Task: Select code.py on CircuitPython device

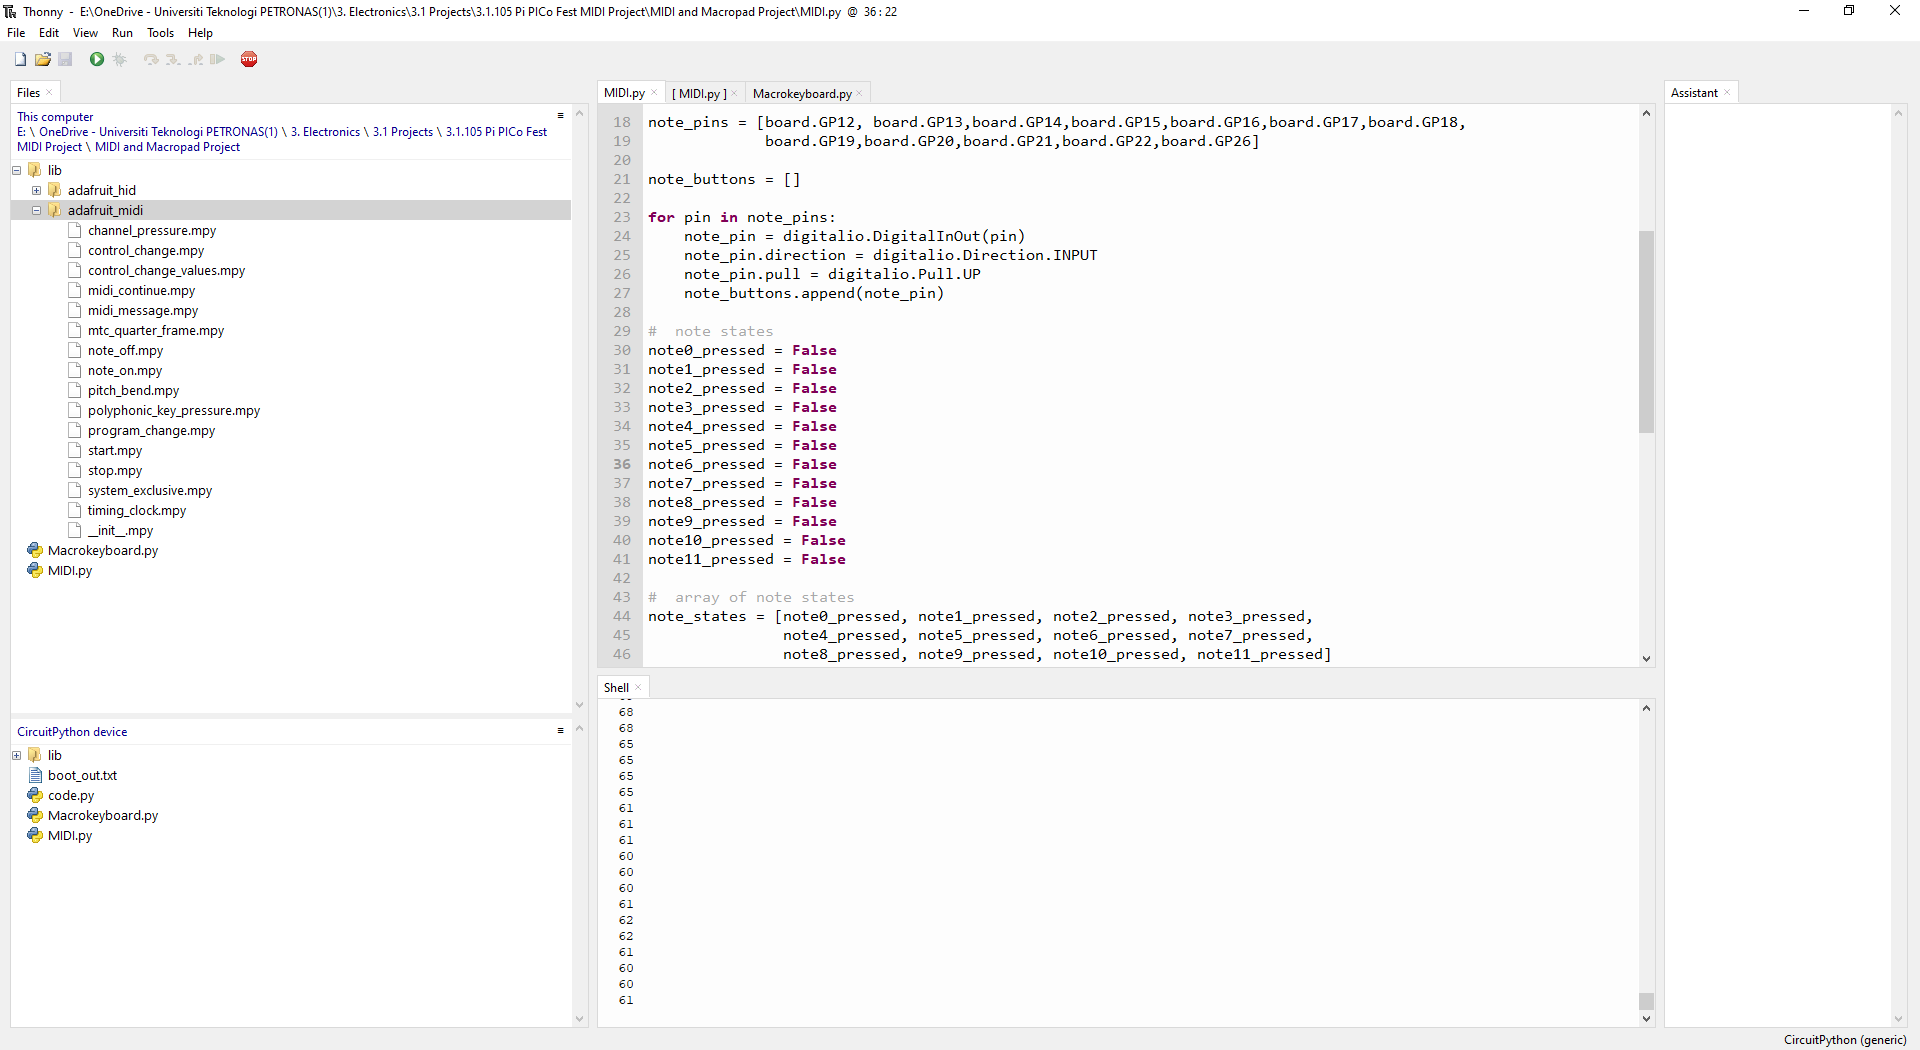Action: tap(71, 796)
